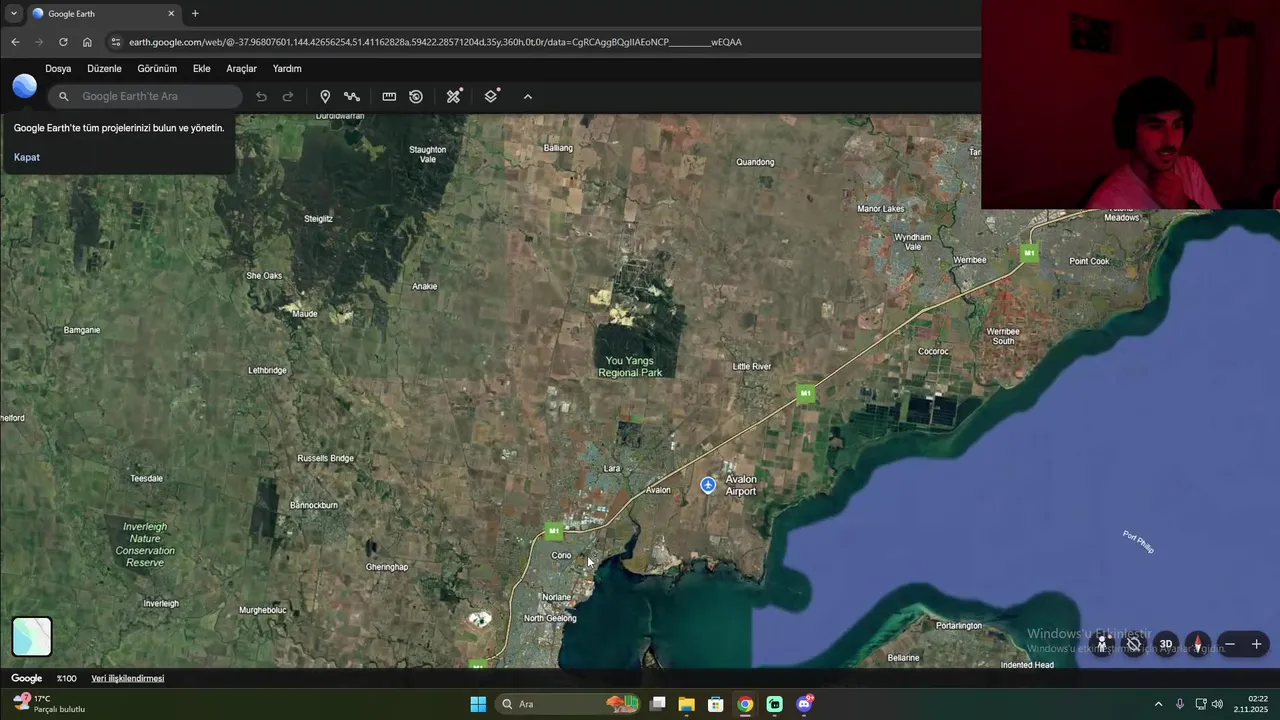Click the earth.google.com URL address bar

[435, 42]
